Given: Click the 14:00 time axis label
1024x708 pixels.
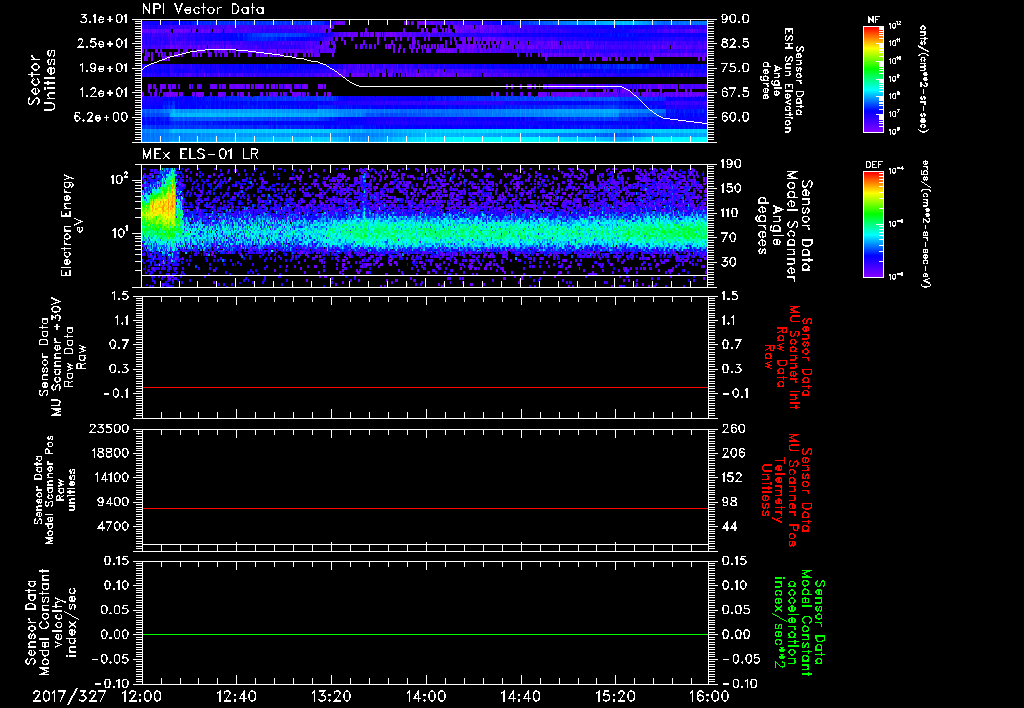Looking at the screenshot, I should coord(425,695).
